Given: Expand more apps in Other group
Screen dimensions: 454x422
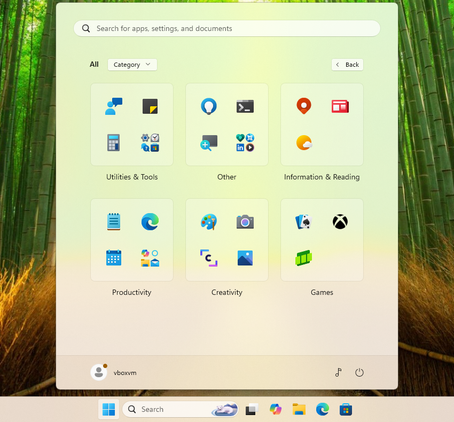Looking at the screenshot, I should (245, 143).
